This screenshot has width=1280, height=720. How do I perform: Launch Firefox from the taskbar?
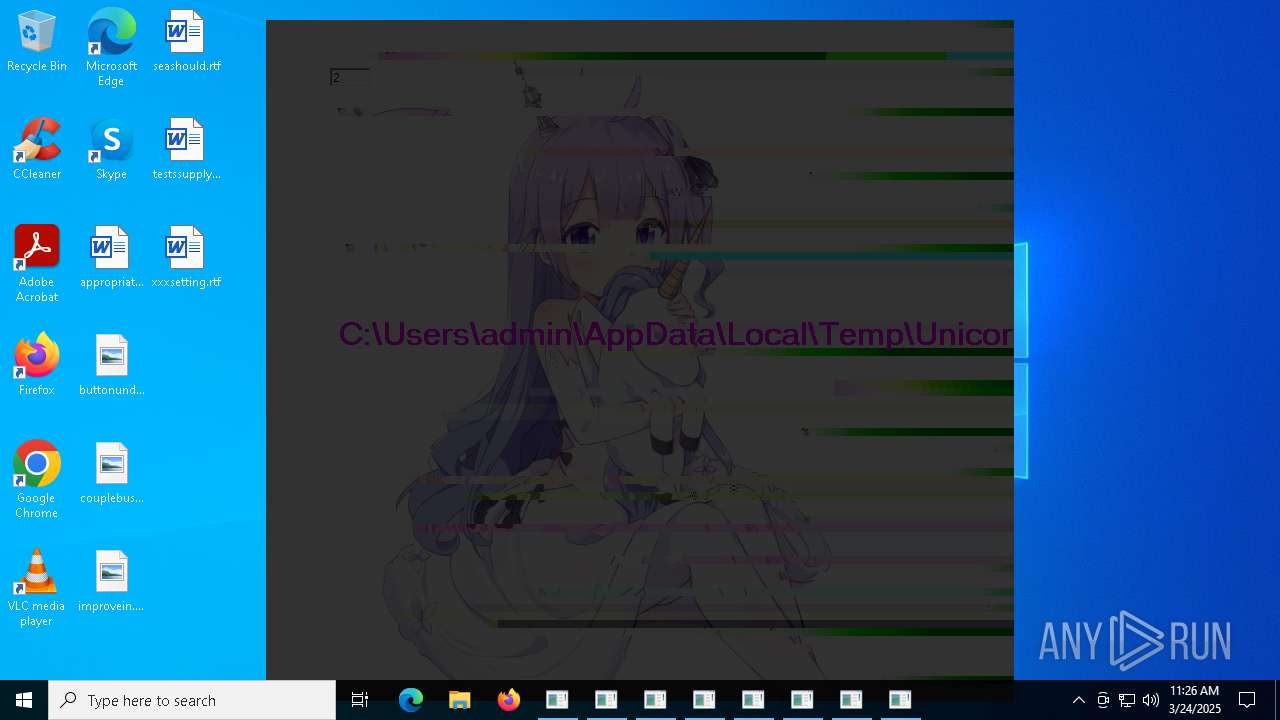509,700
